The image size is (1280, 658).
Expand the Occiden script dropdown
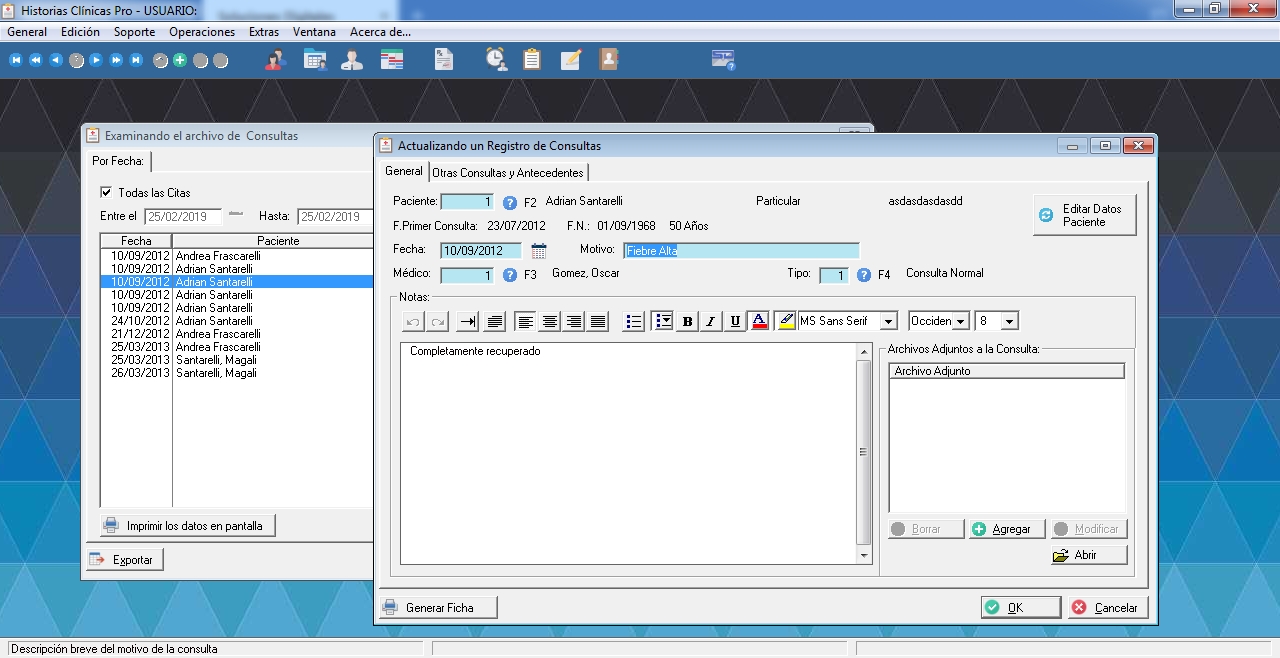coord(960,322)
